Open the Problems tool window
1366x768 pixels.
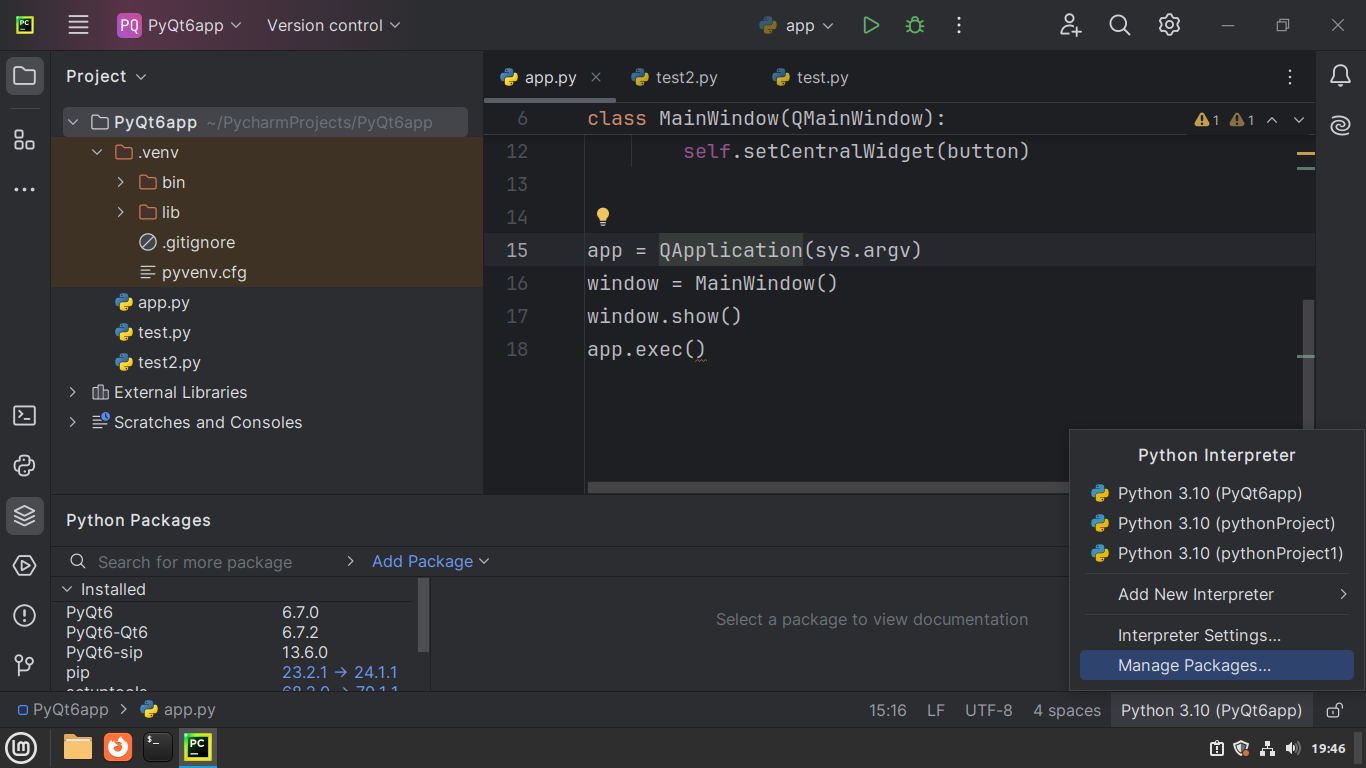click(25, 615)
